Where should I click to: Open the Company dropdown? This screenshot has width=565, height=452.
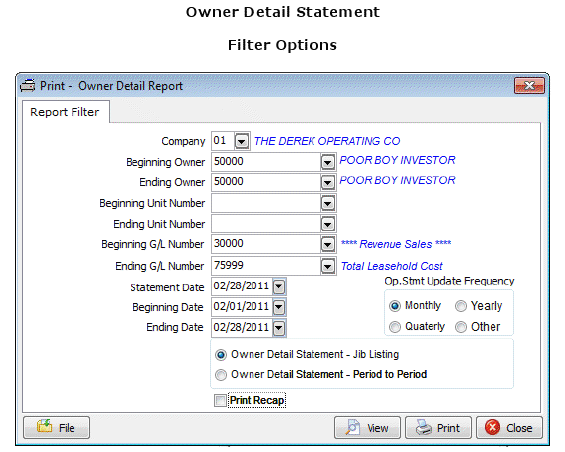click(x=242, y=141)
